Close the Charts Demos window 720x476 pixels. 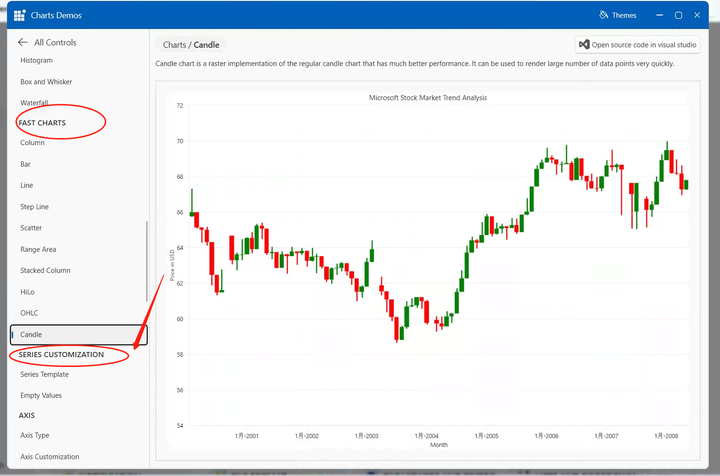tap(697, 15)
